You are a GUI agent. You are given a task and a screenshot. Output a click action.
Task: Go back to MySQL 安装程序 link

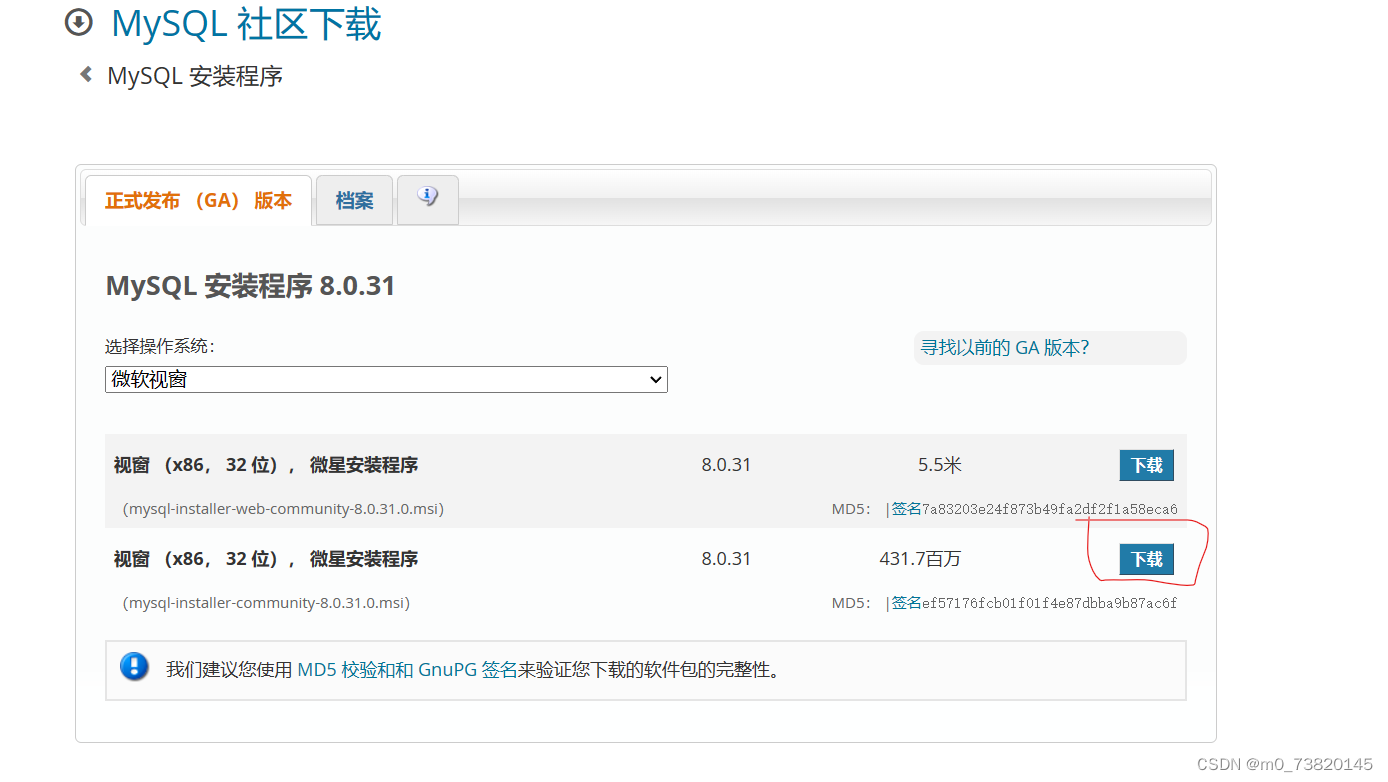point(195,76)
